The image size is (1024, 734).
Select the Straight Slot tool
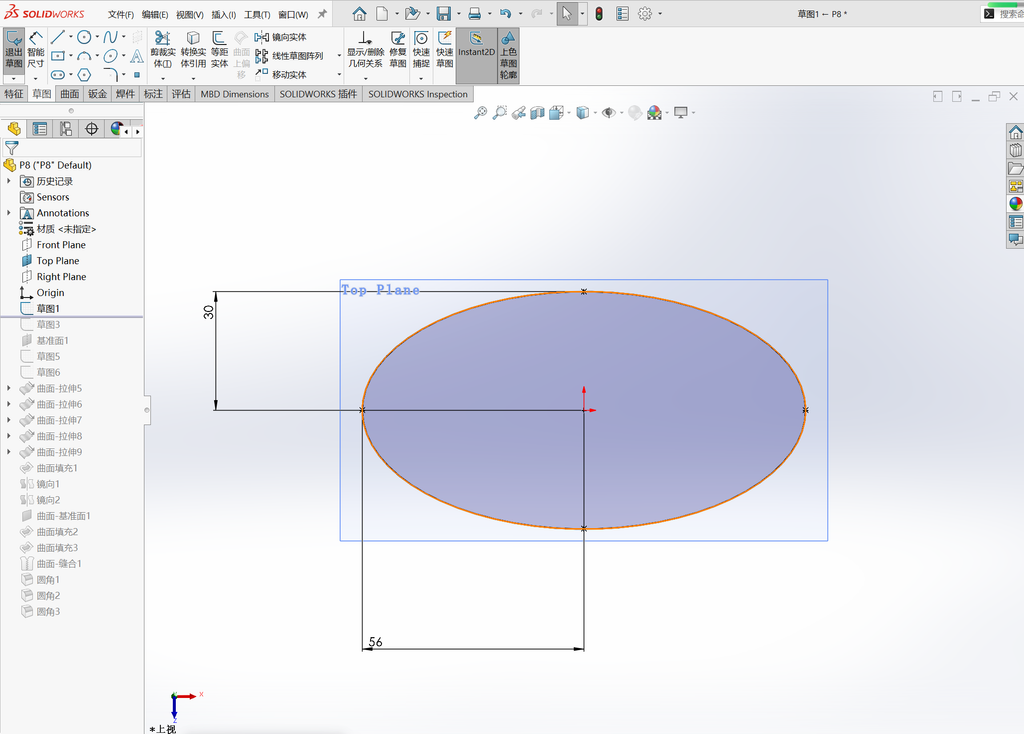pos(58,74)
